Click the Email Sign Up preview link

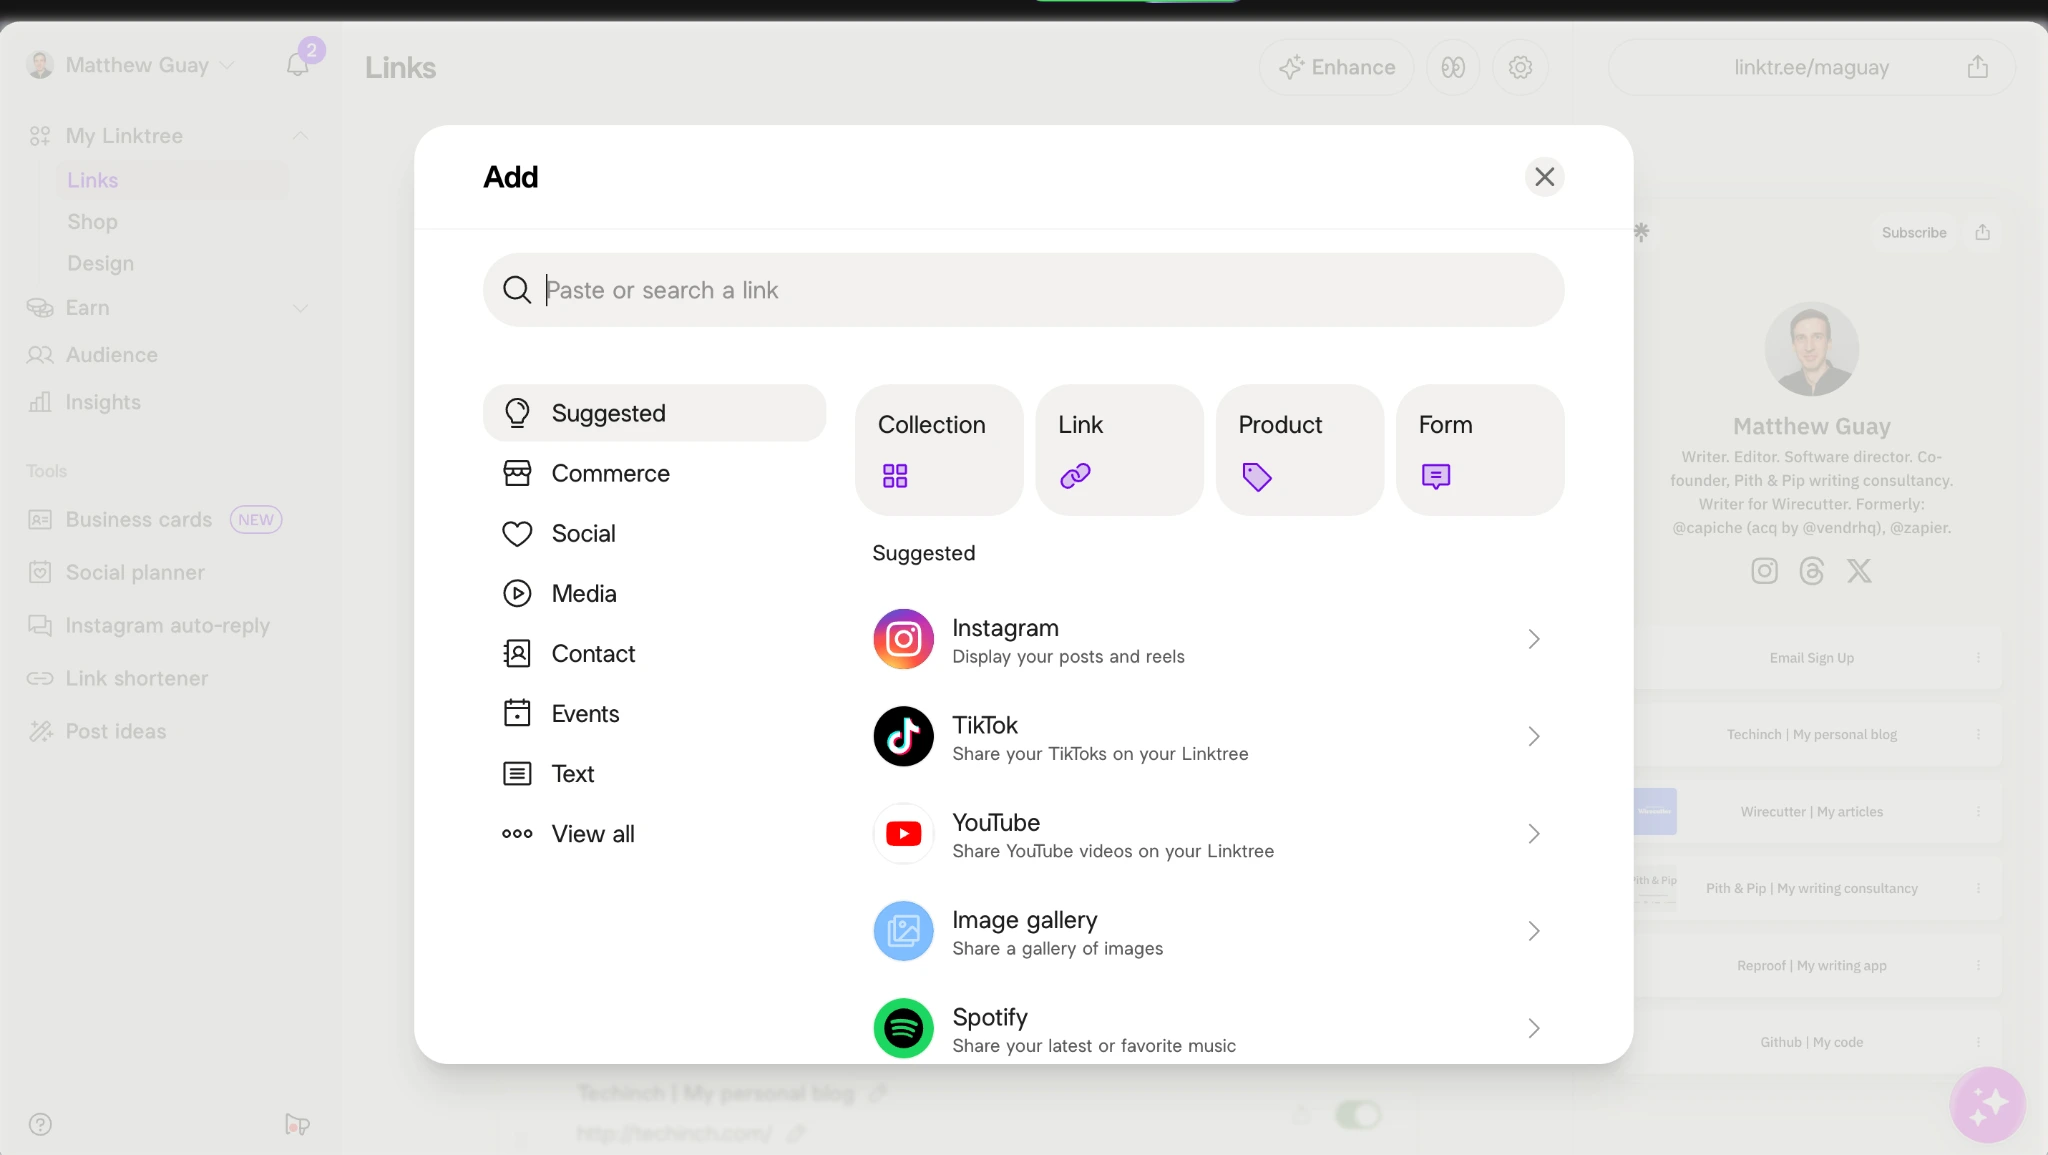click(1812, 658)
